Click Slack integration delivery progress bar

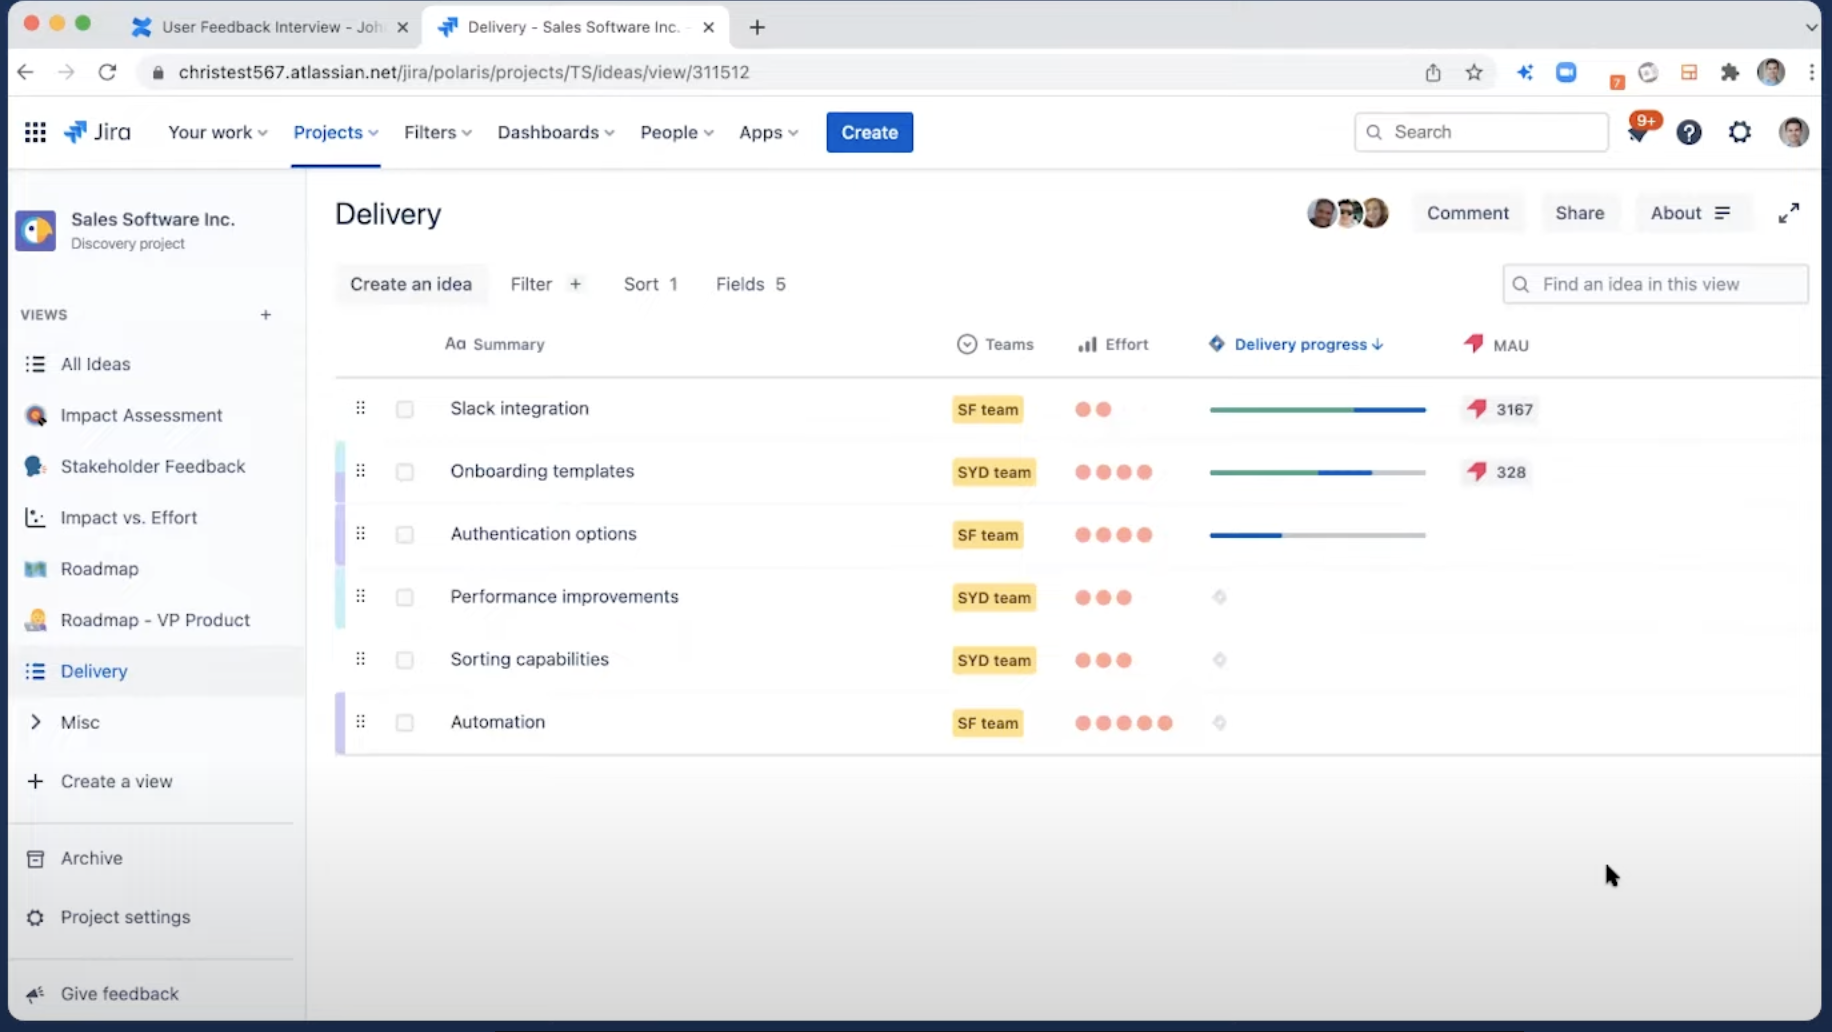point(1317,409)
